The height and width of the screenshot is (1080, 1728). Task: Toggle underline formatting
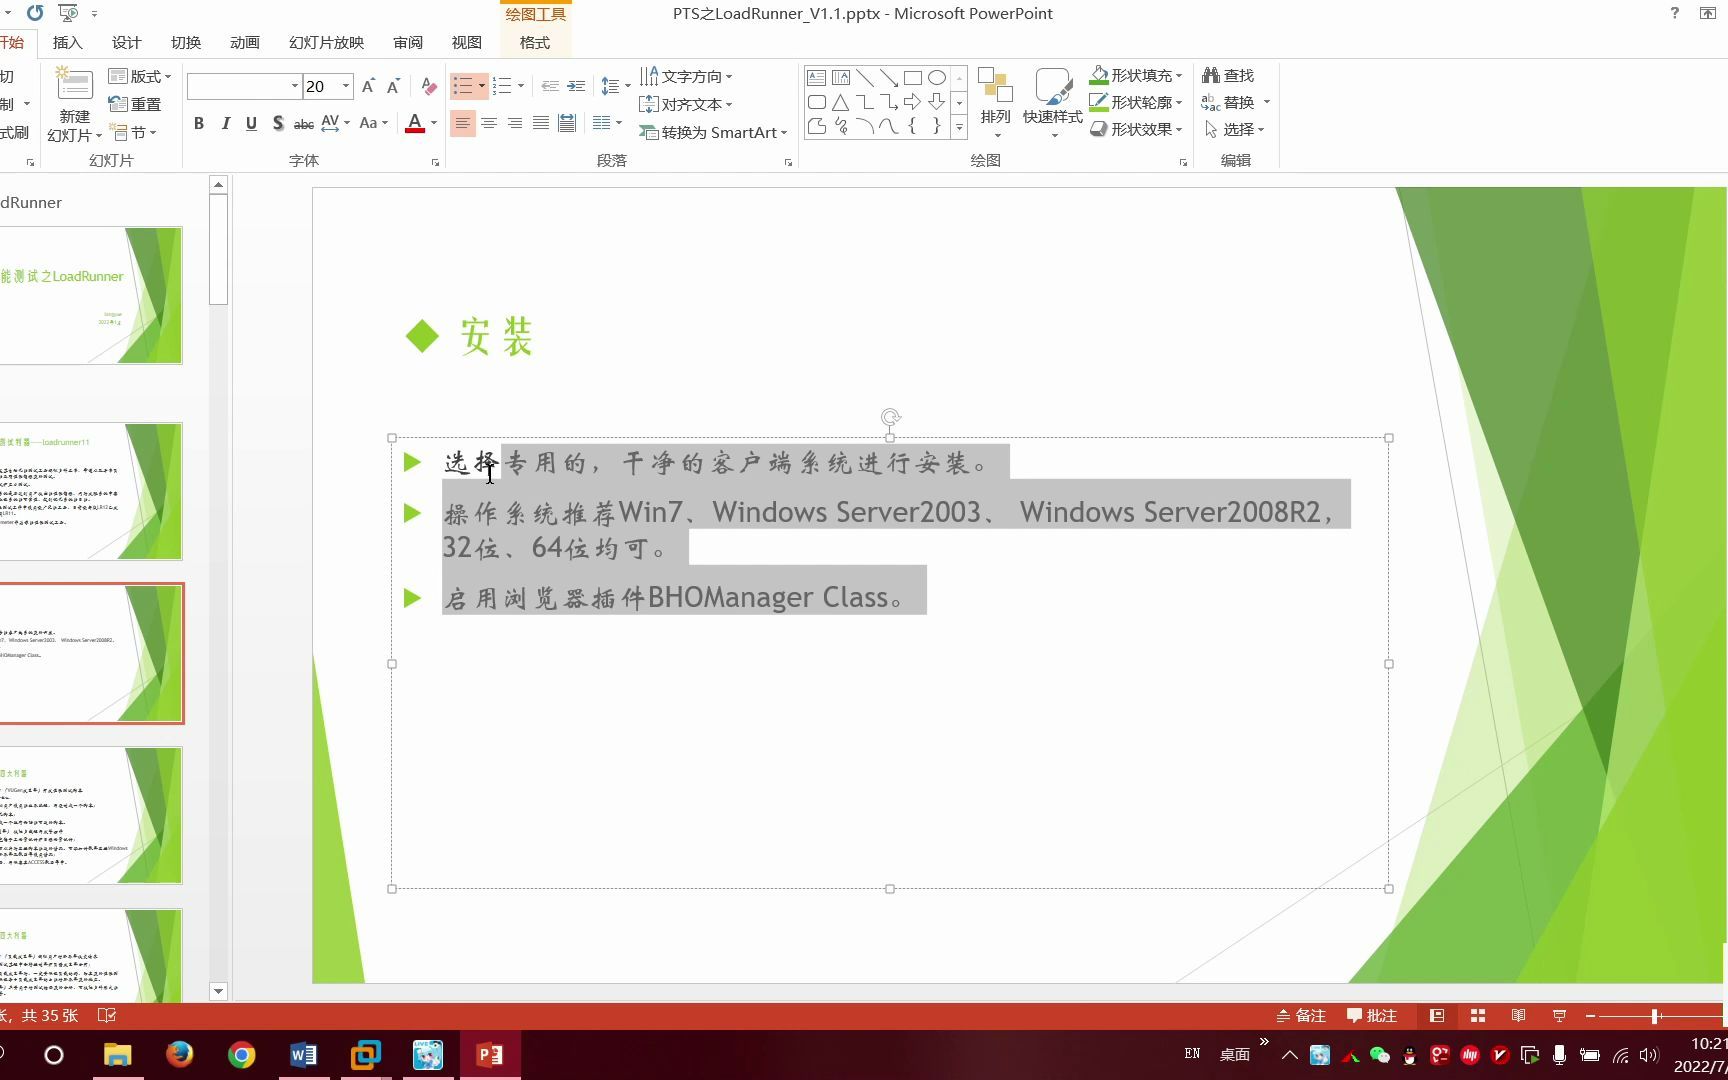[251, 123]
